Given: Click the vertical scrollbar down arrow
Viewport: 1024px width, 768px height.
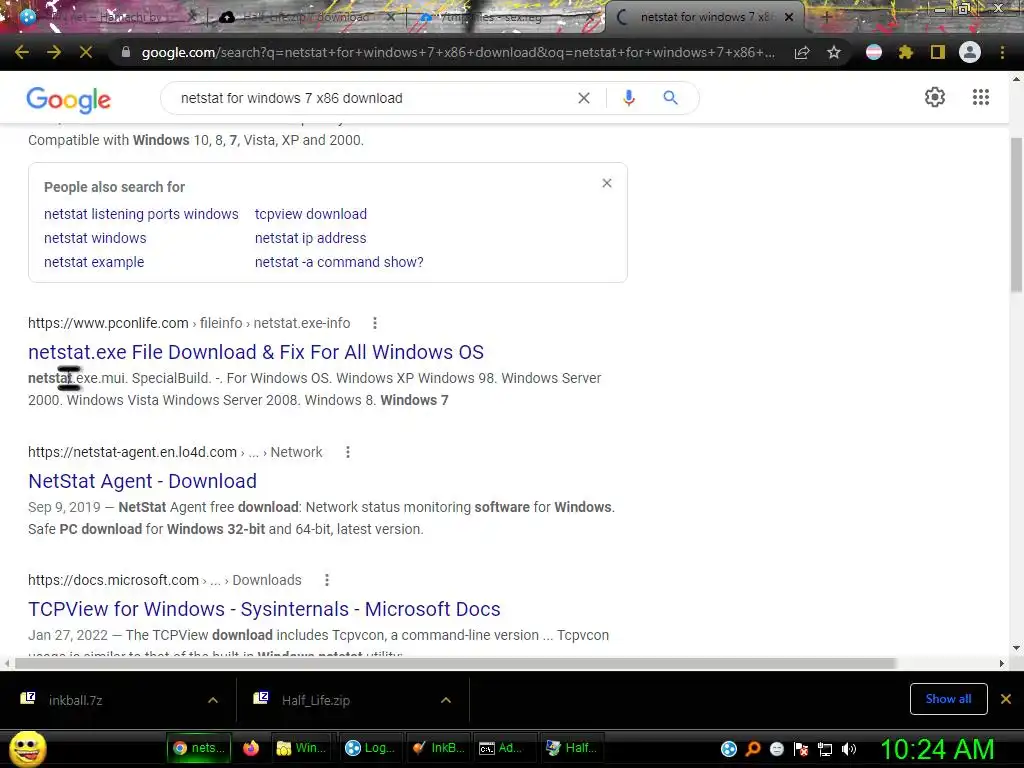Looking at the screenshot, I should (1016, 648).
